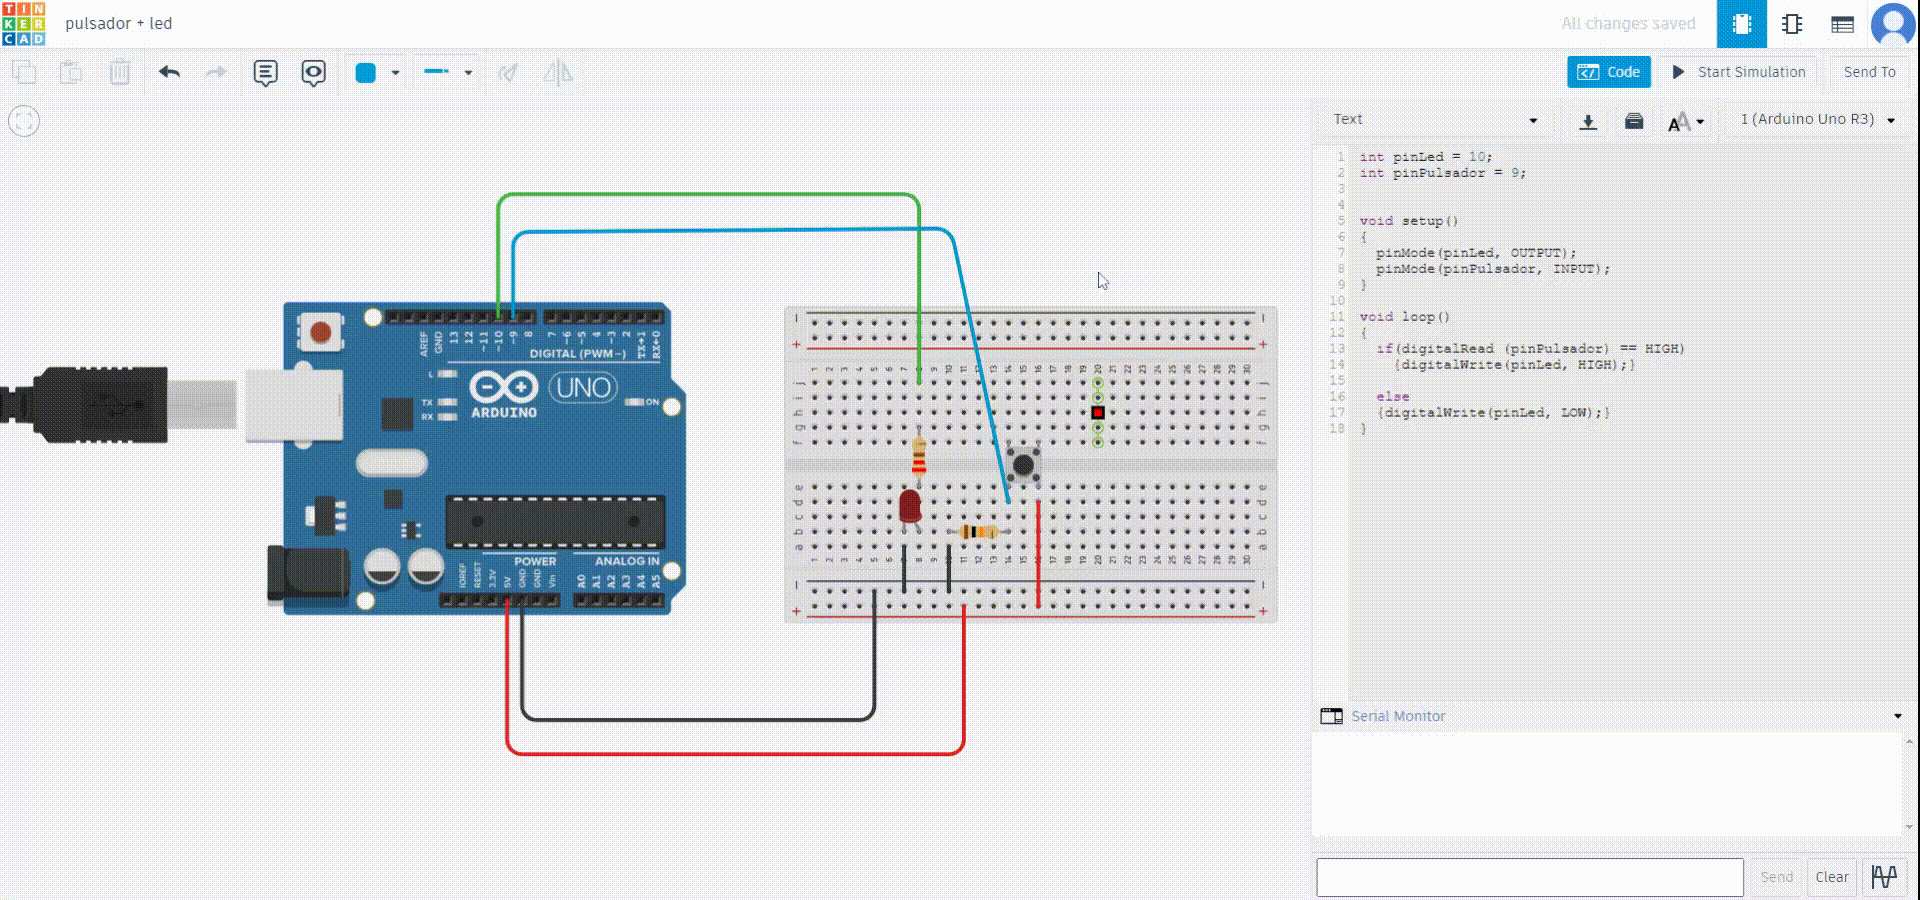Click code line 'int pinLed = 10;'
Viewport: 1920px width, 900px height.
click(x=1425, y=157)
